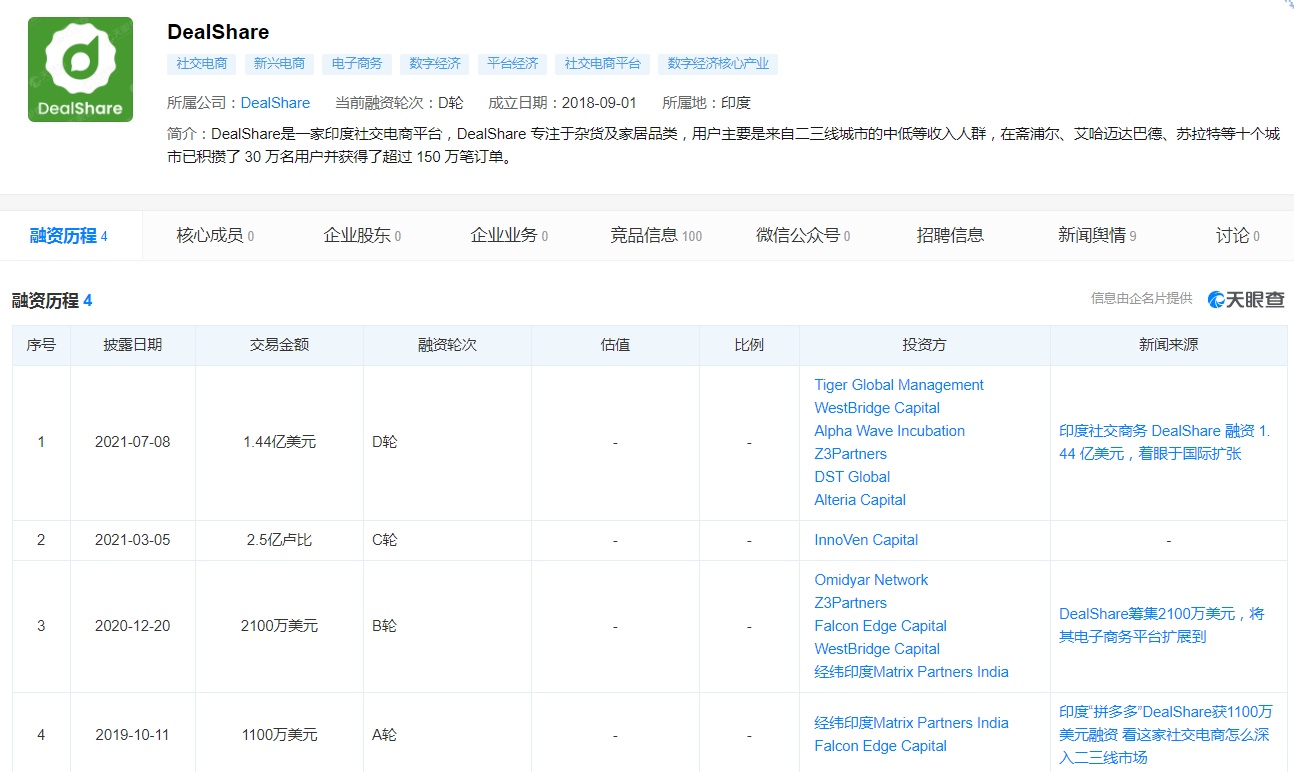This screenshot has height=772, width=1294.
Task: Click the InnoVen Capital investor link
Action: point(865,540)
